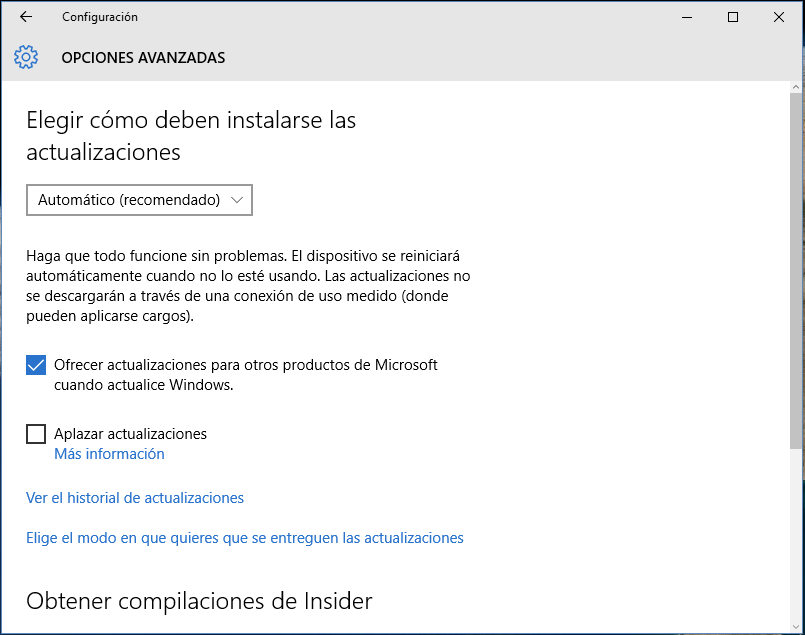
Task: Open the Automático (recomendado) dropdown
Action: [x=139, y=200]
